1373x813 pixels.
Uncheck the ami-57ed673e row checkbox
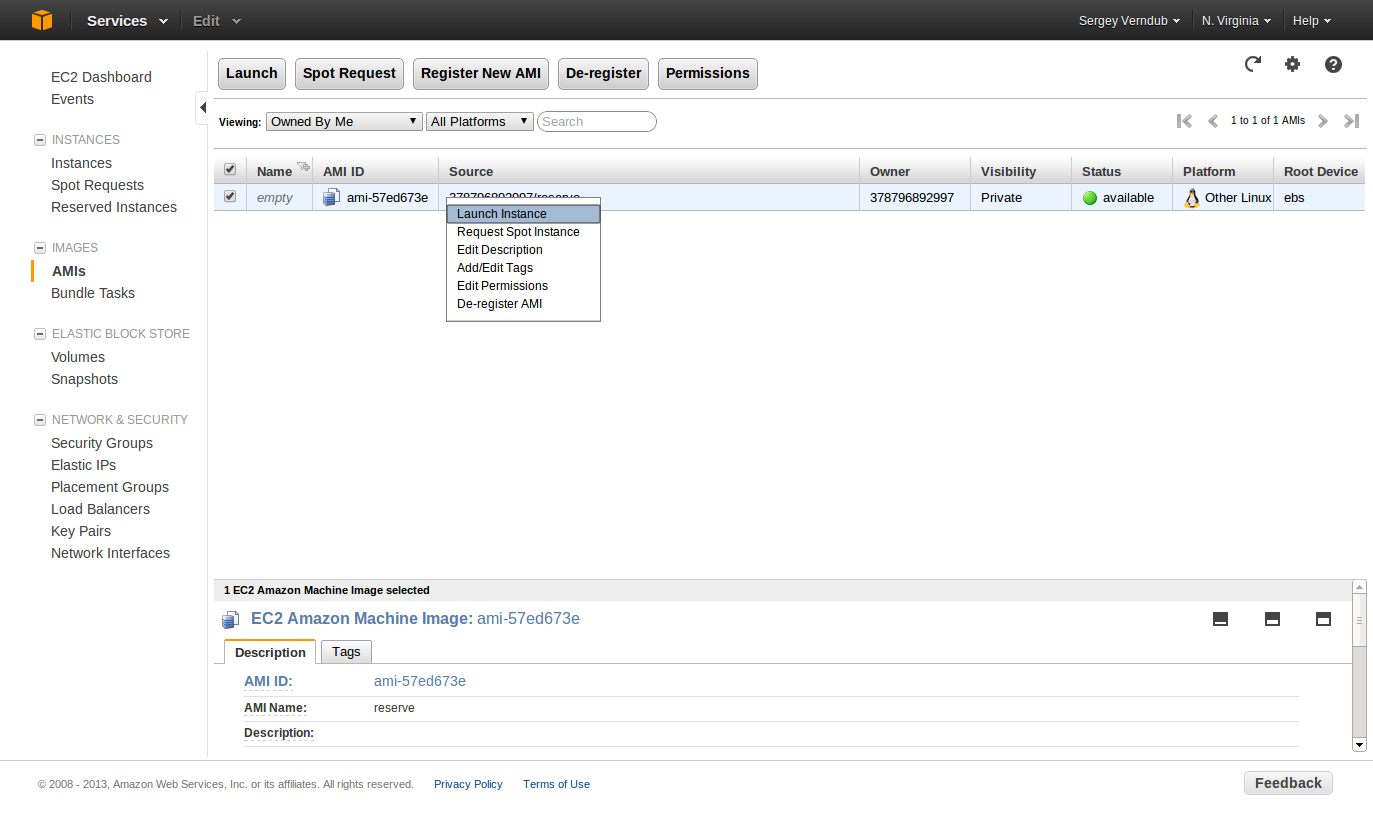[x=230, y=197]
